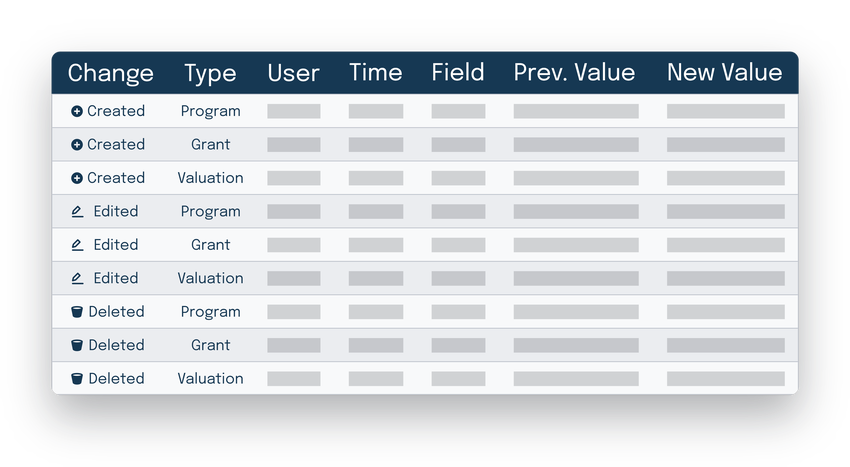Click the trash icon in Deleted Valuation row

click(77, 379)
